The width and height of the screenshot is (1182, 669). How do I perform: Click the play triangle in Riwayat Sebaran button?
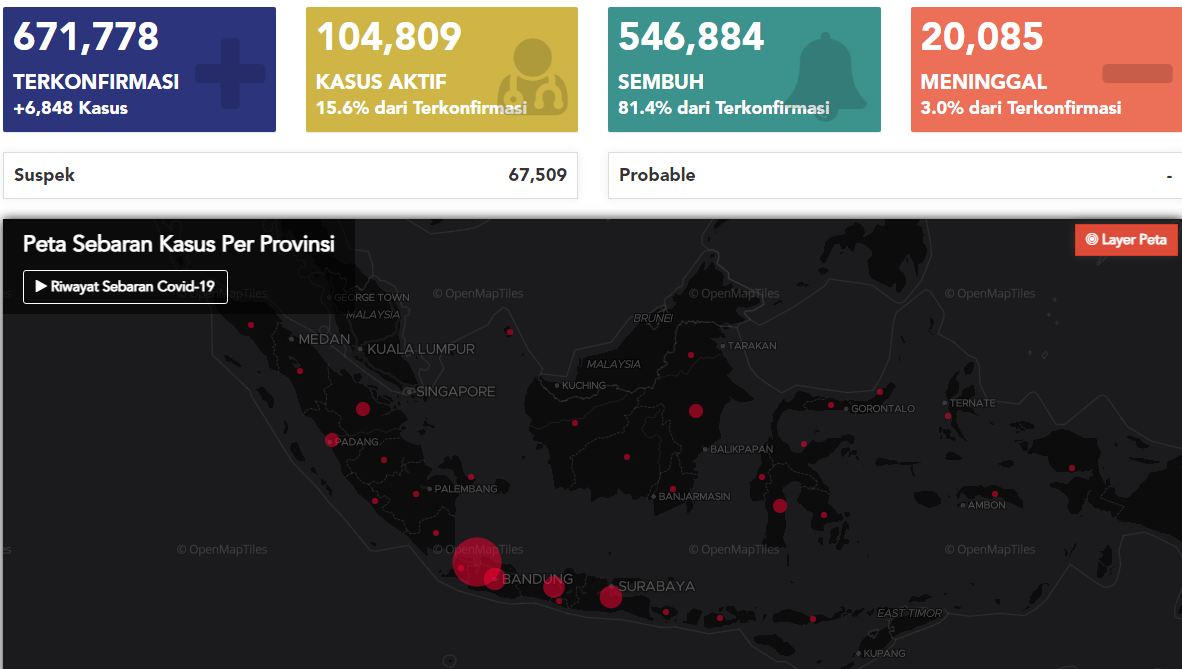[x=41, y=287]
